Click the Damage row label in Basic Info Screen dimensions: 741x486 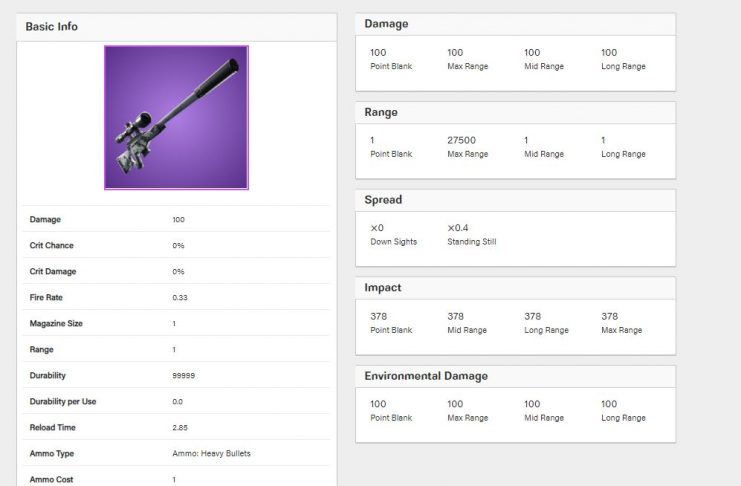point(45,219)
